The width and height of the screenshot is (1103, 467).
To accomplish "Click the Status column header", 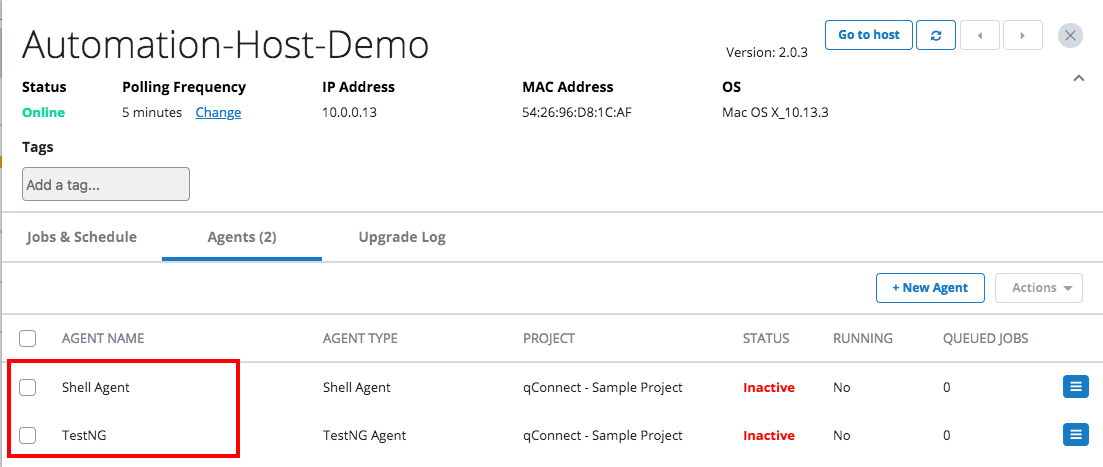I will pos(766,338).
